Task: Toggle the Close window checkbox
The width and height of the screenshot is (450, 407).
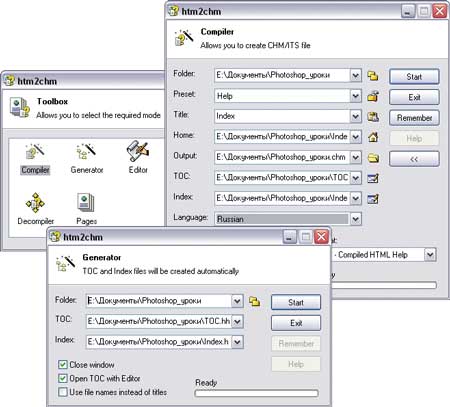Action: pyautogui.click(x=62, y=364)
